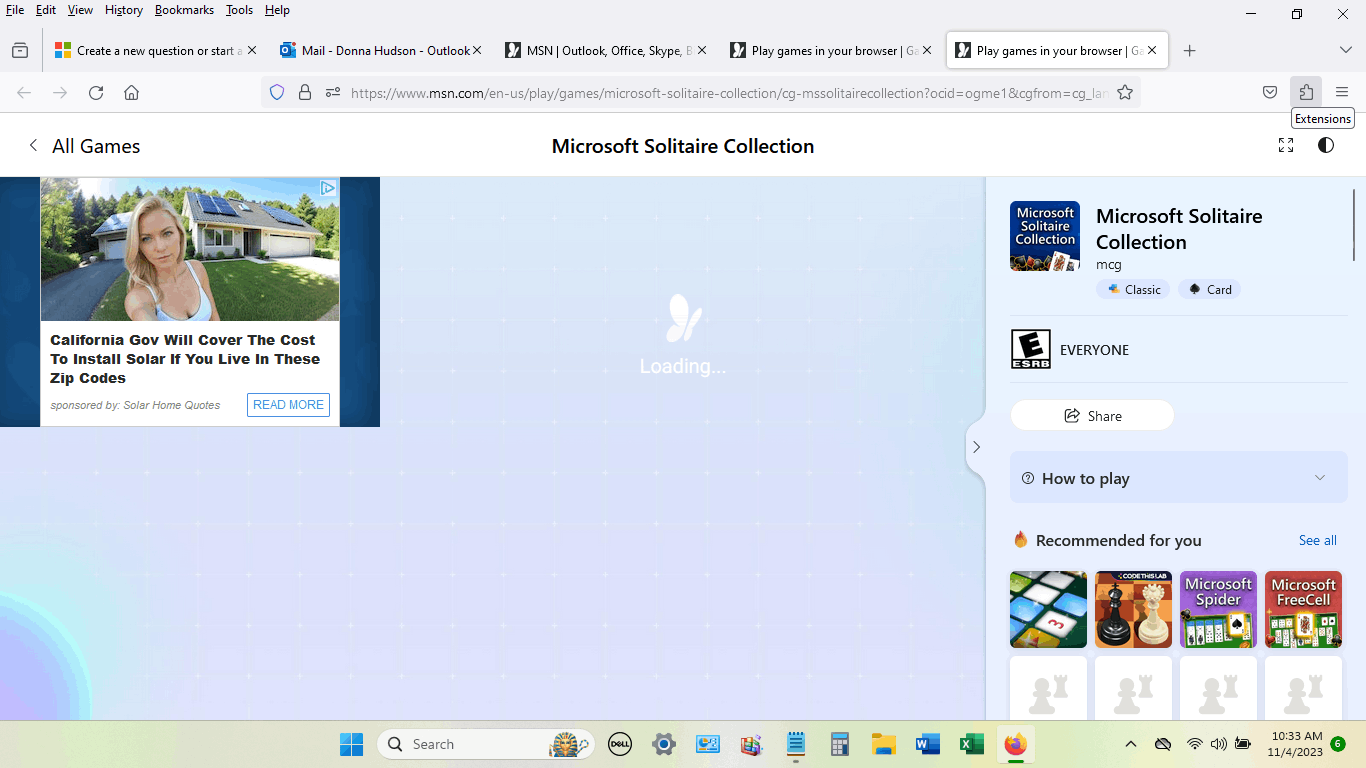Open the list all tabs dropdown
The image size is (1366, 768).
click(x=1345, y=49)
